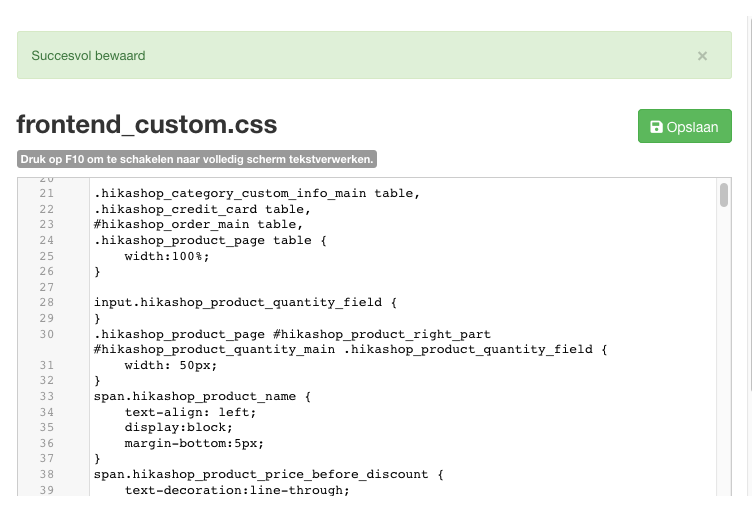Click the "input.hikashop_product_quantity_field {" line
Image resolution: width=752 pixels, height=505 pixels.
click(245, 302)
